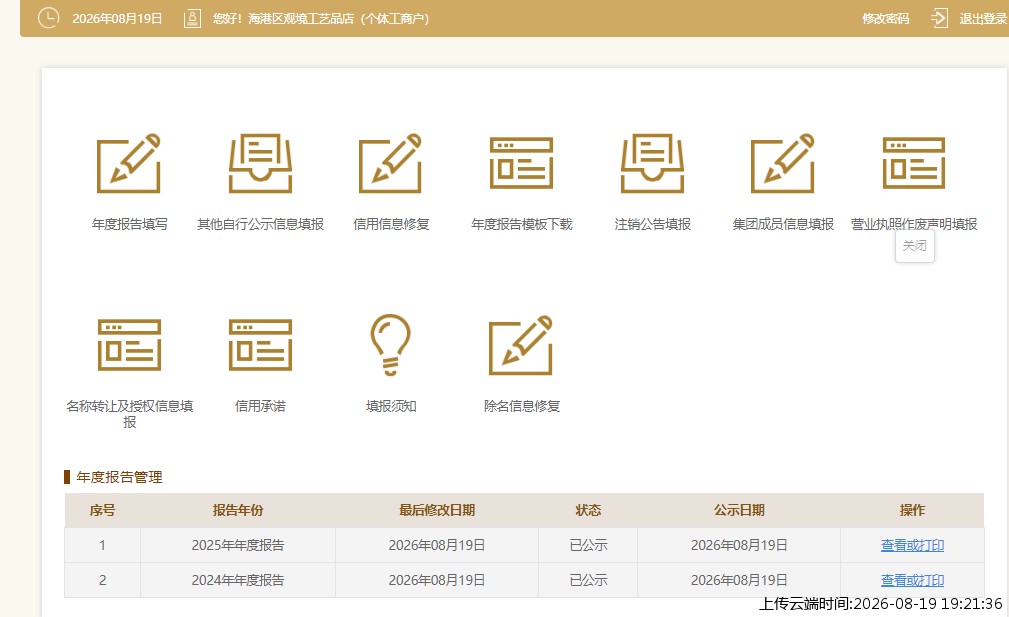This screenshot has width=1009, height=617.
Task: Click the 年度报告管理 section heading
Action: pyautogui.click(x=119, y=477)
